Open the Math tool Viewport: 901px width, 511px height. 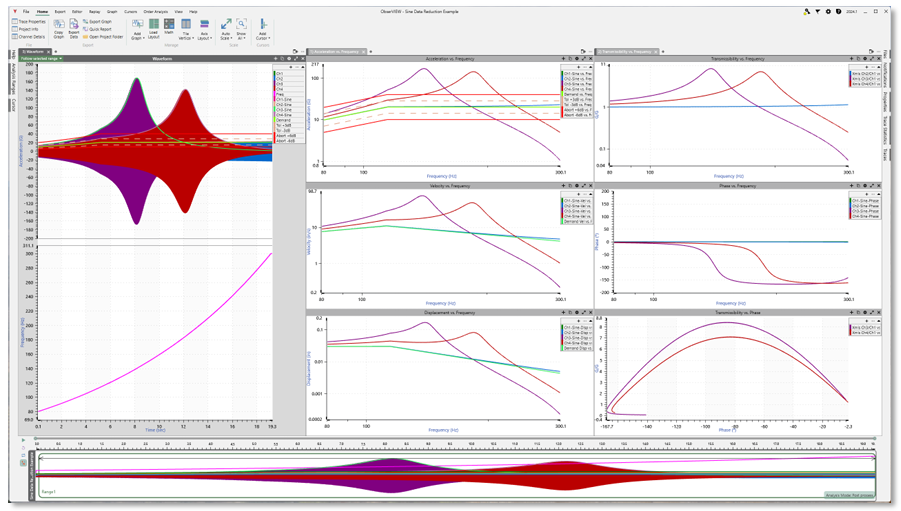click(x=169, y=26)
